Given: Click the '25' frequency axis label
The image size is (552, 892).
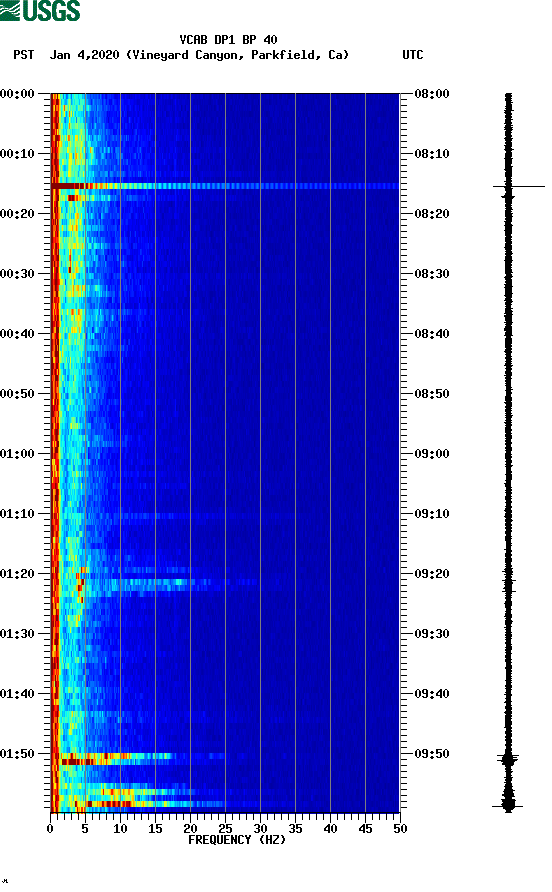Looking at the screenshot, I should 225,829.
